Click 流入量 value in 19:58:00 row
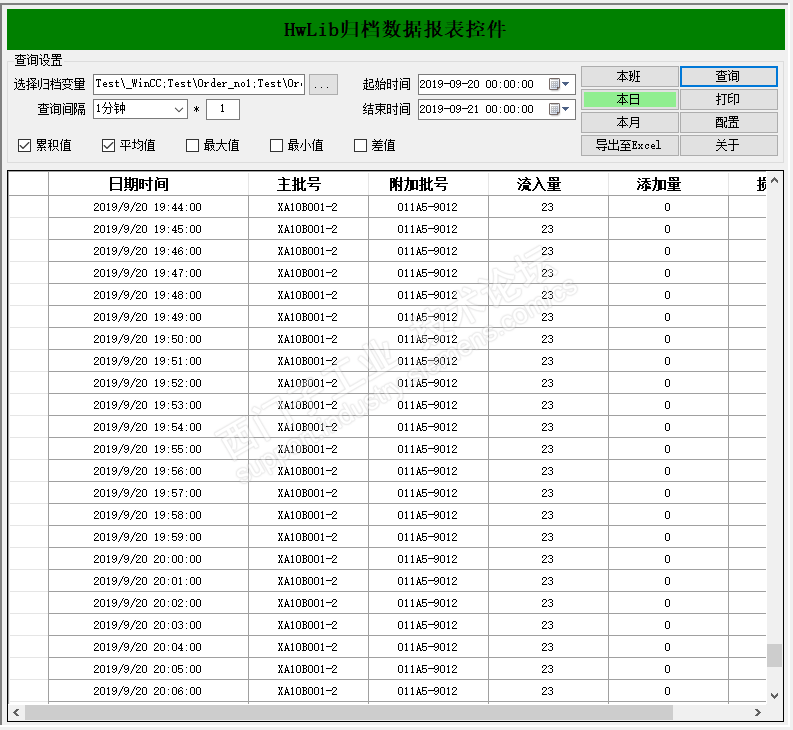793x730 pixels. (548, 515)
